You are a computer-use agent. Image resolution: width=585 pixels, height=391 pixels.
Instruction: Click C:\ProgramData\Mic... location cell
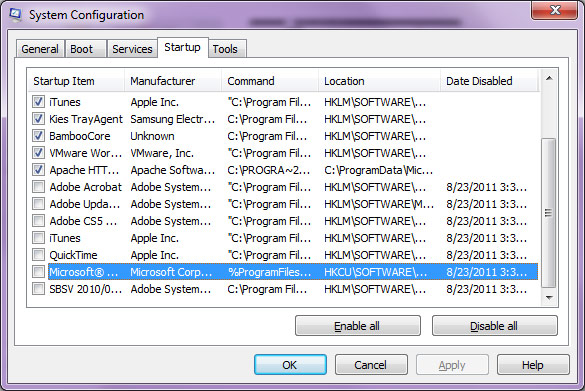[378, 170]
